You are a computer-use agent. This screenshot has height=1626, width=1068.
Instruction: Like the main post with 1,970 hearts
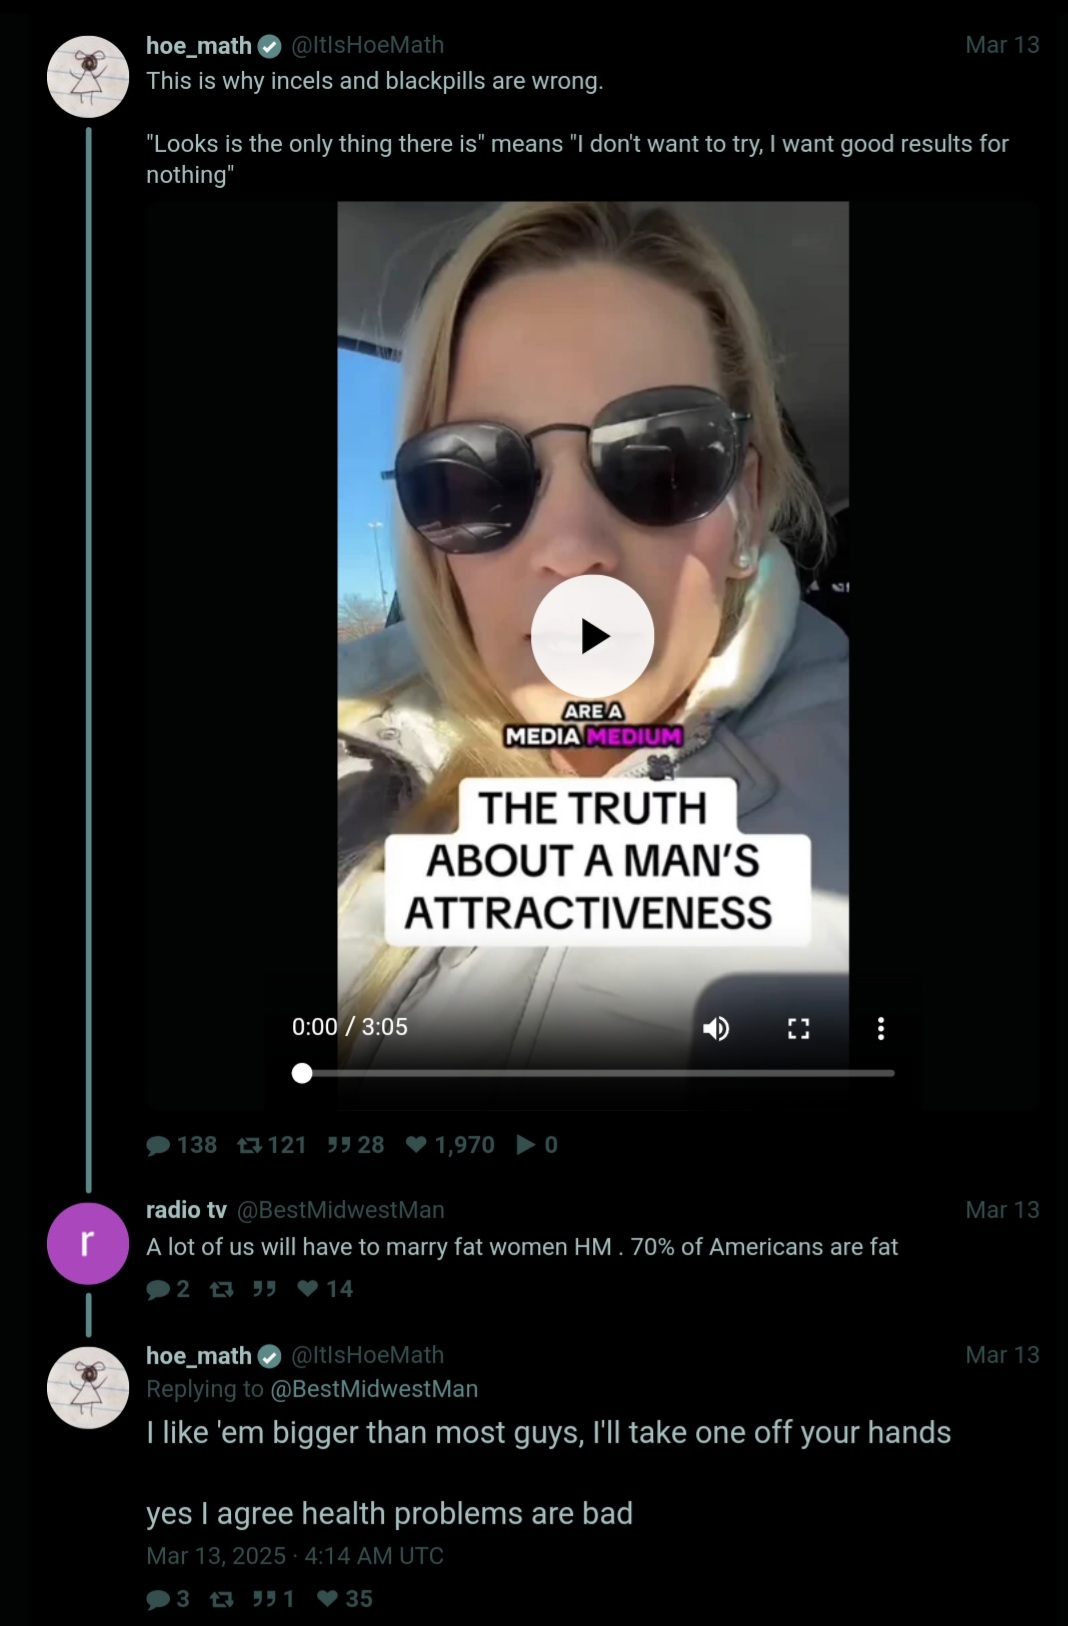tap(417, 1145)
